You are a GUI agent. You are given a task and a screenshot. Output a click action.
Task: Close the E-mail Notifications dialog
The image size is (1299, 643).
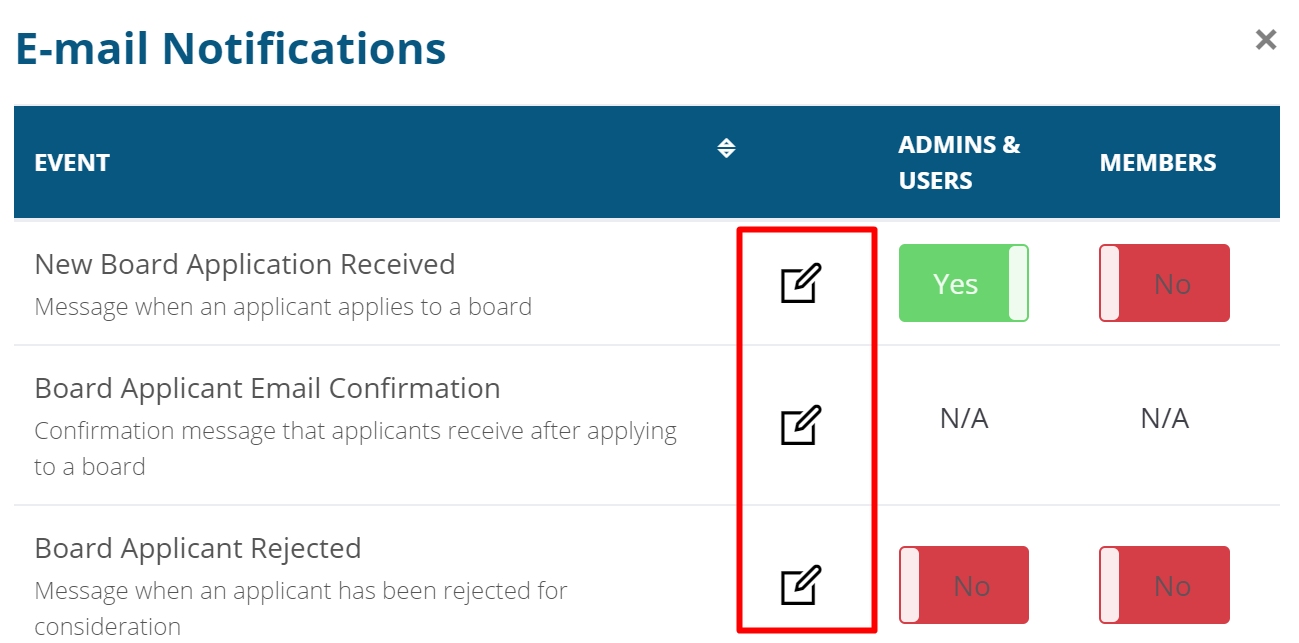coord(1265,40)
